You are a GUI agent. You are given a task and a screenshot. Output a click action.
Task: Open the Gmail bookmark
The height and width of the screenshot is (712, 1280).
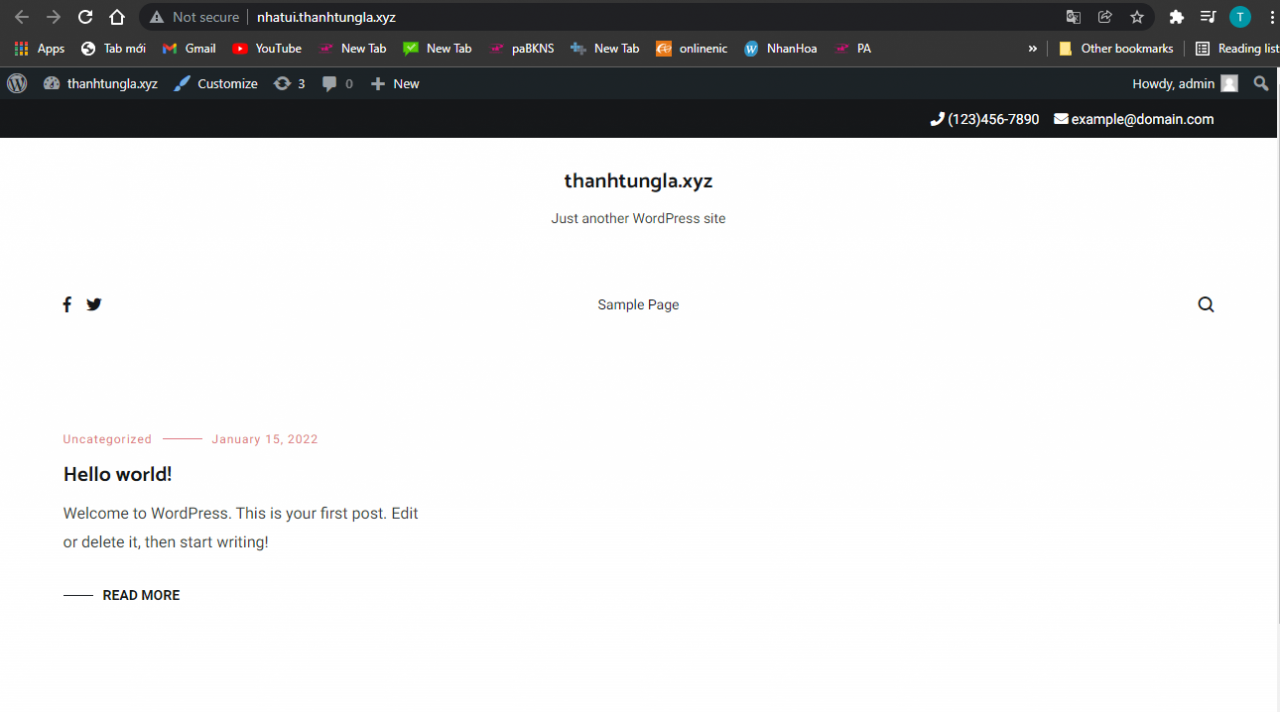coord(189,48)
